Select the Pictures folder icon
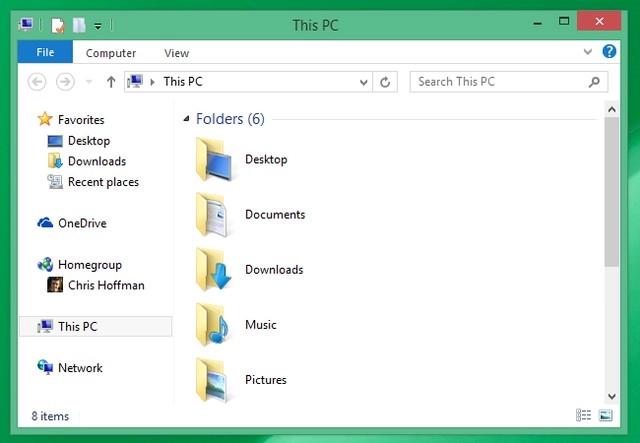 click(212, 380)
